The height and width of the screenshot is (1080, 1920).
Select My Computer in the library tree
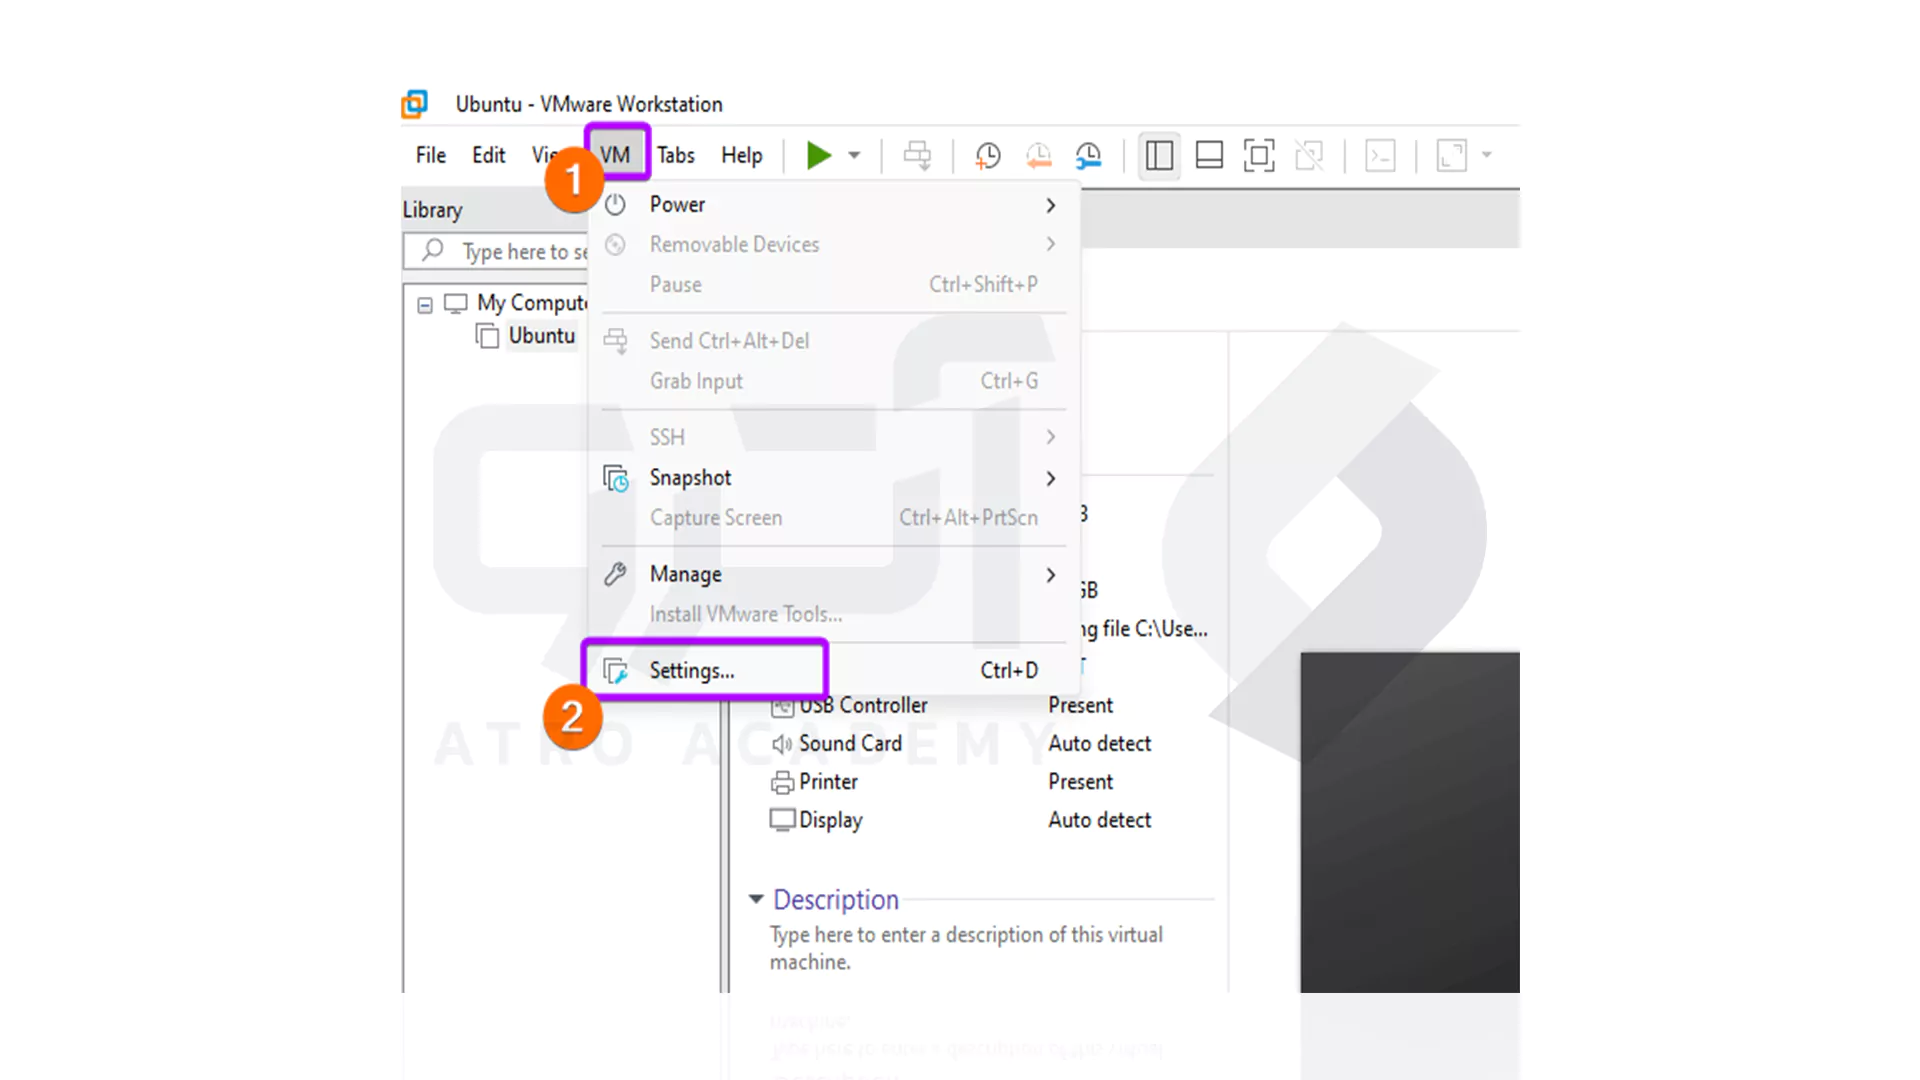point(530,303)
